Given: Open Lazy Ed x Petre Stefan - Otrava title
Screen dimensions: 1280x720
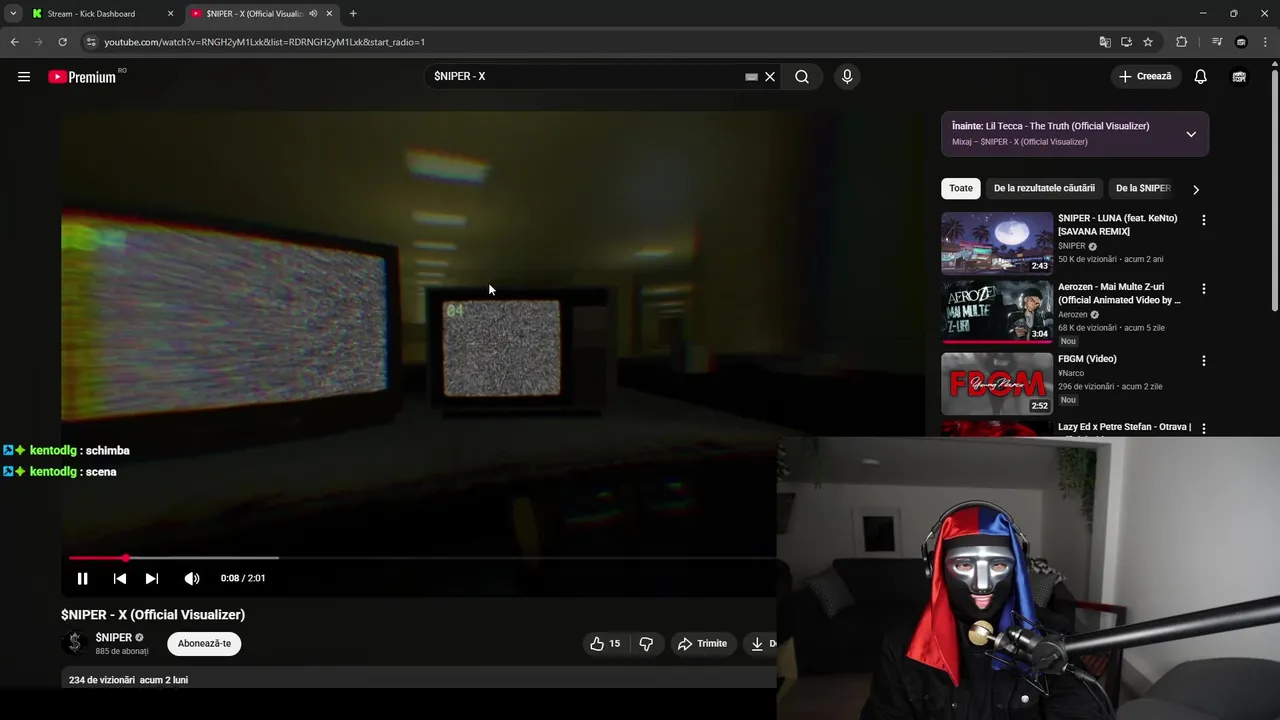Looking at the screenshot, I should point(1125,427).
